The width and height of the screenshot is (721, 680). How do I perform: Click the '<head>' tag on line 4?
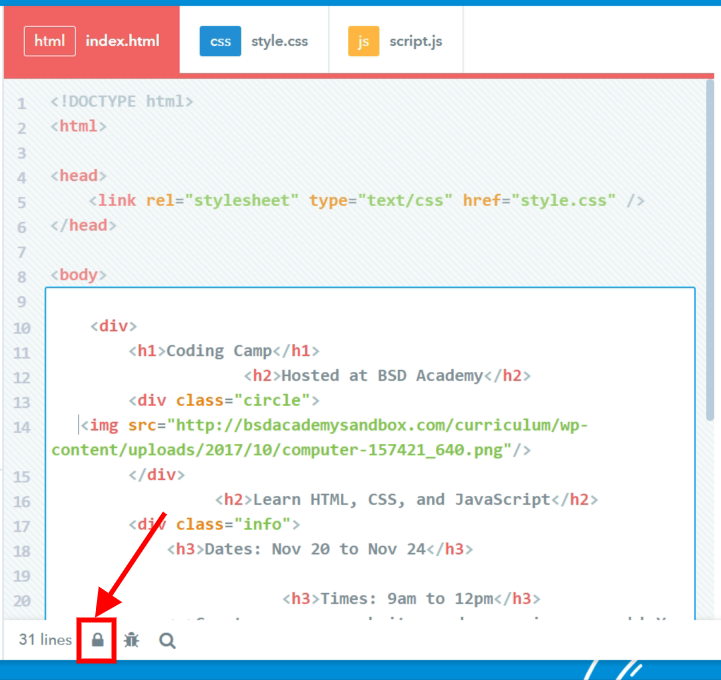point(78,176)
